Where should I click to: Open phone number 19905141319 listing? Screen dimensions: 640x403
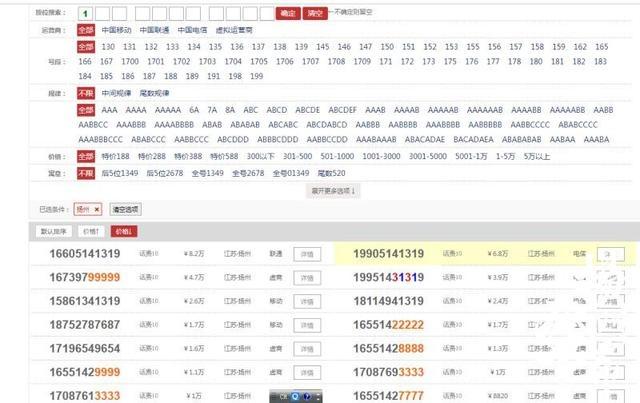click(388, 254)
